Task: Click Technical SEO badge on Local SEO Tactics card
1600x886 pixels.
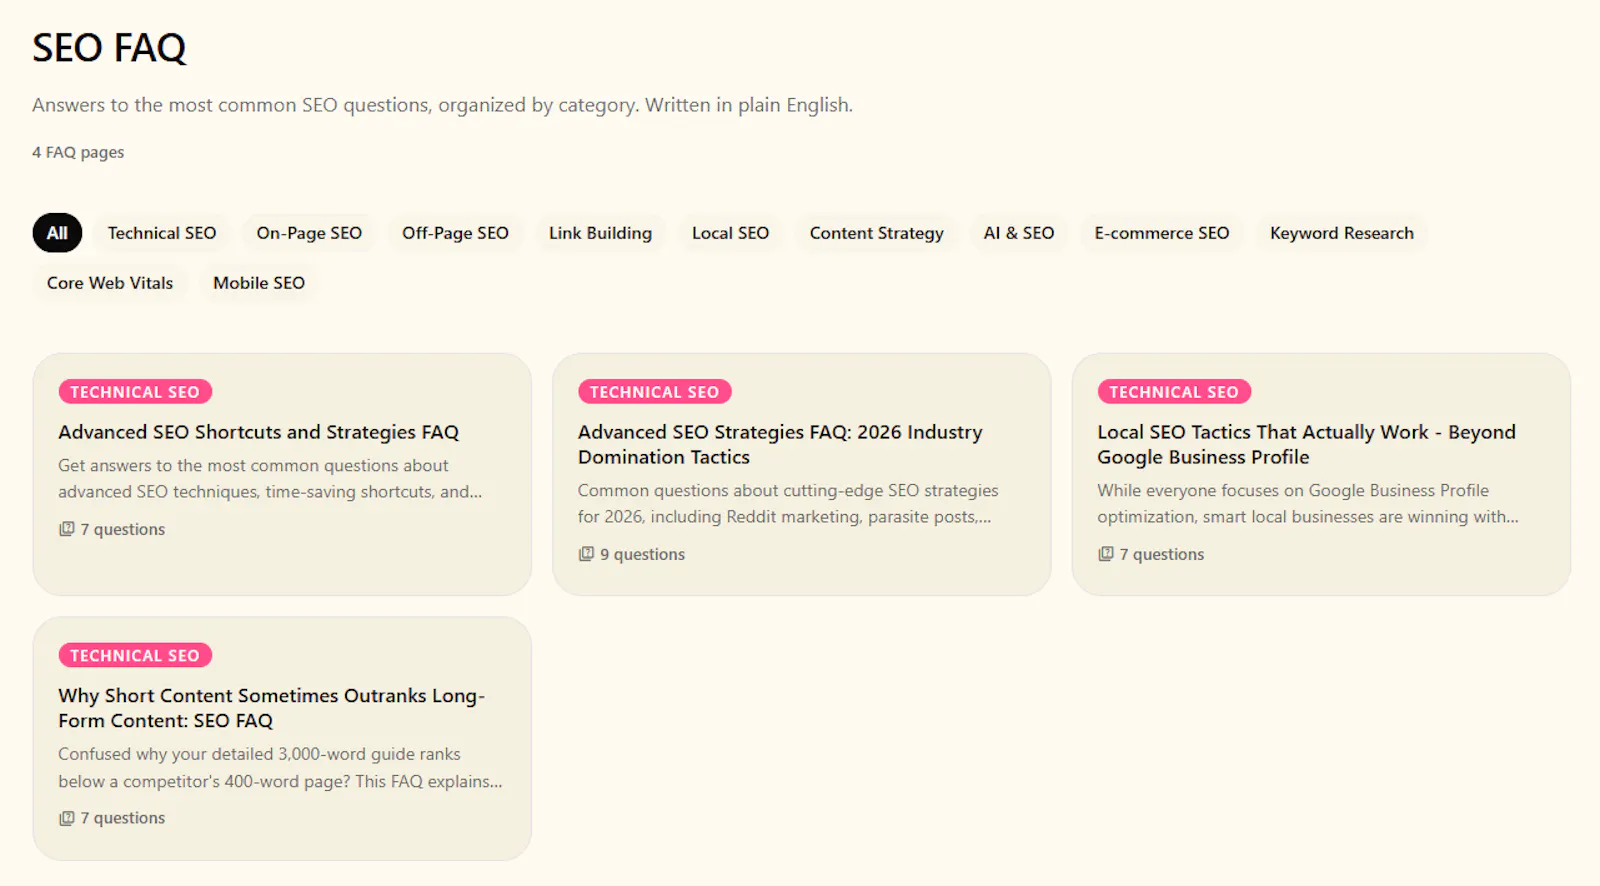Action: [1174, 392]
